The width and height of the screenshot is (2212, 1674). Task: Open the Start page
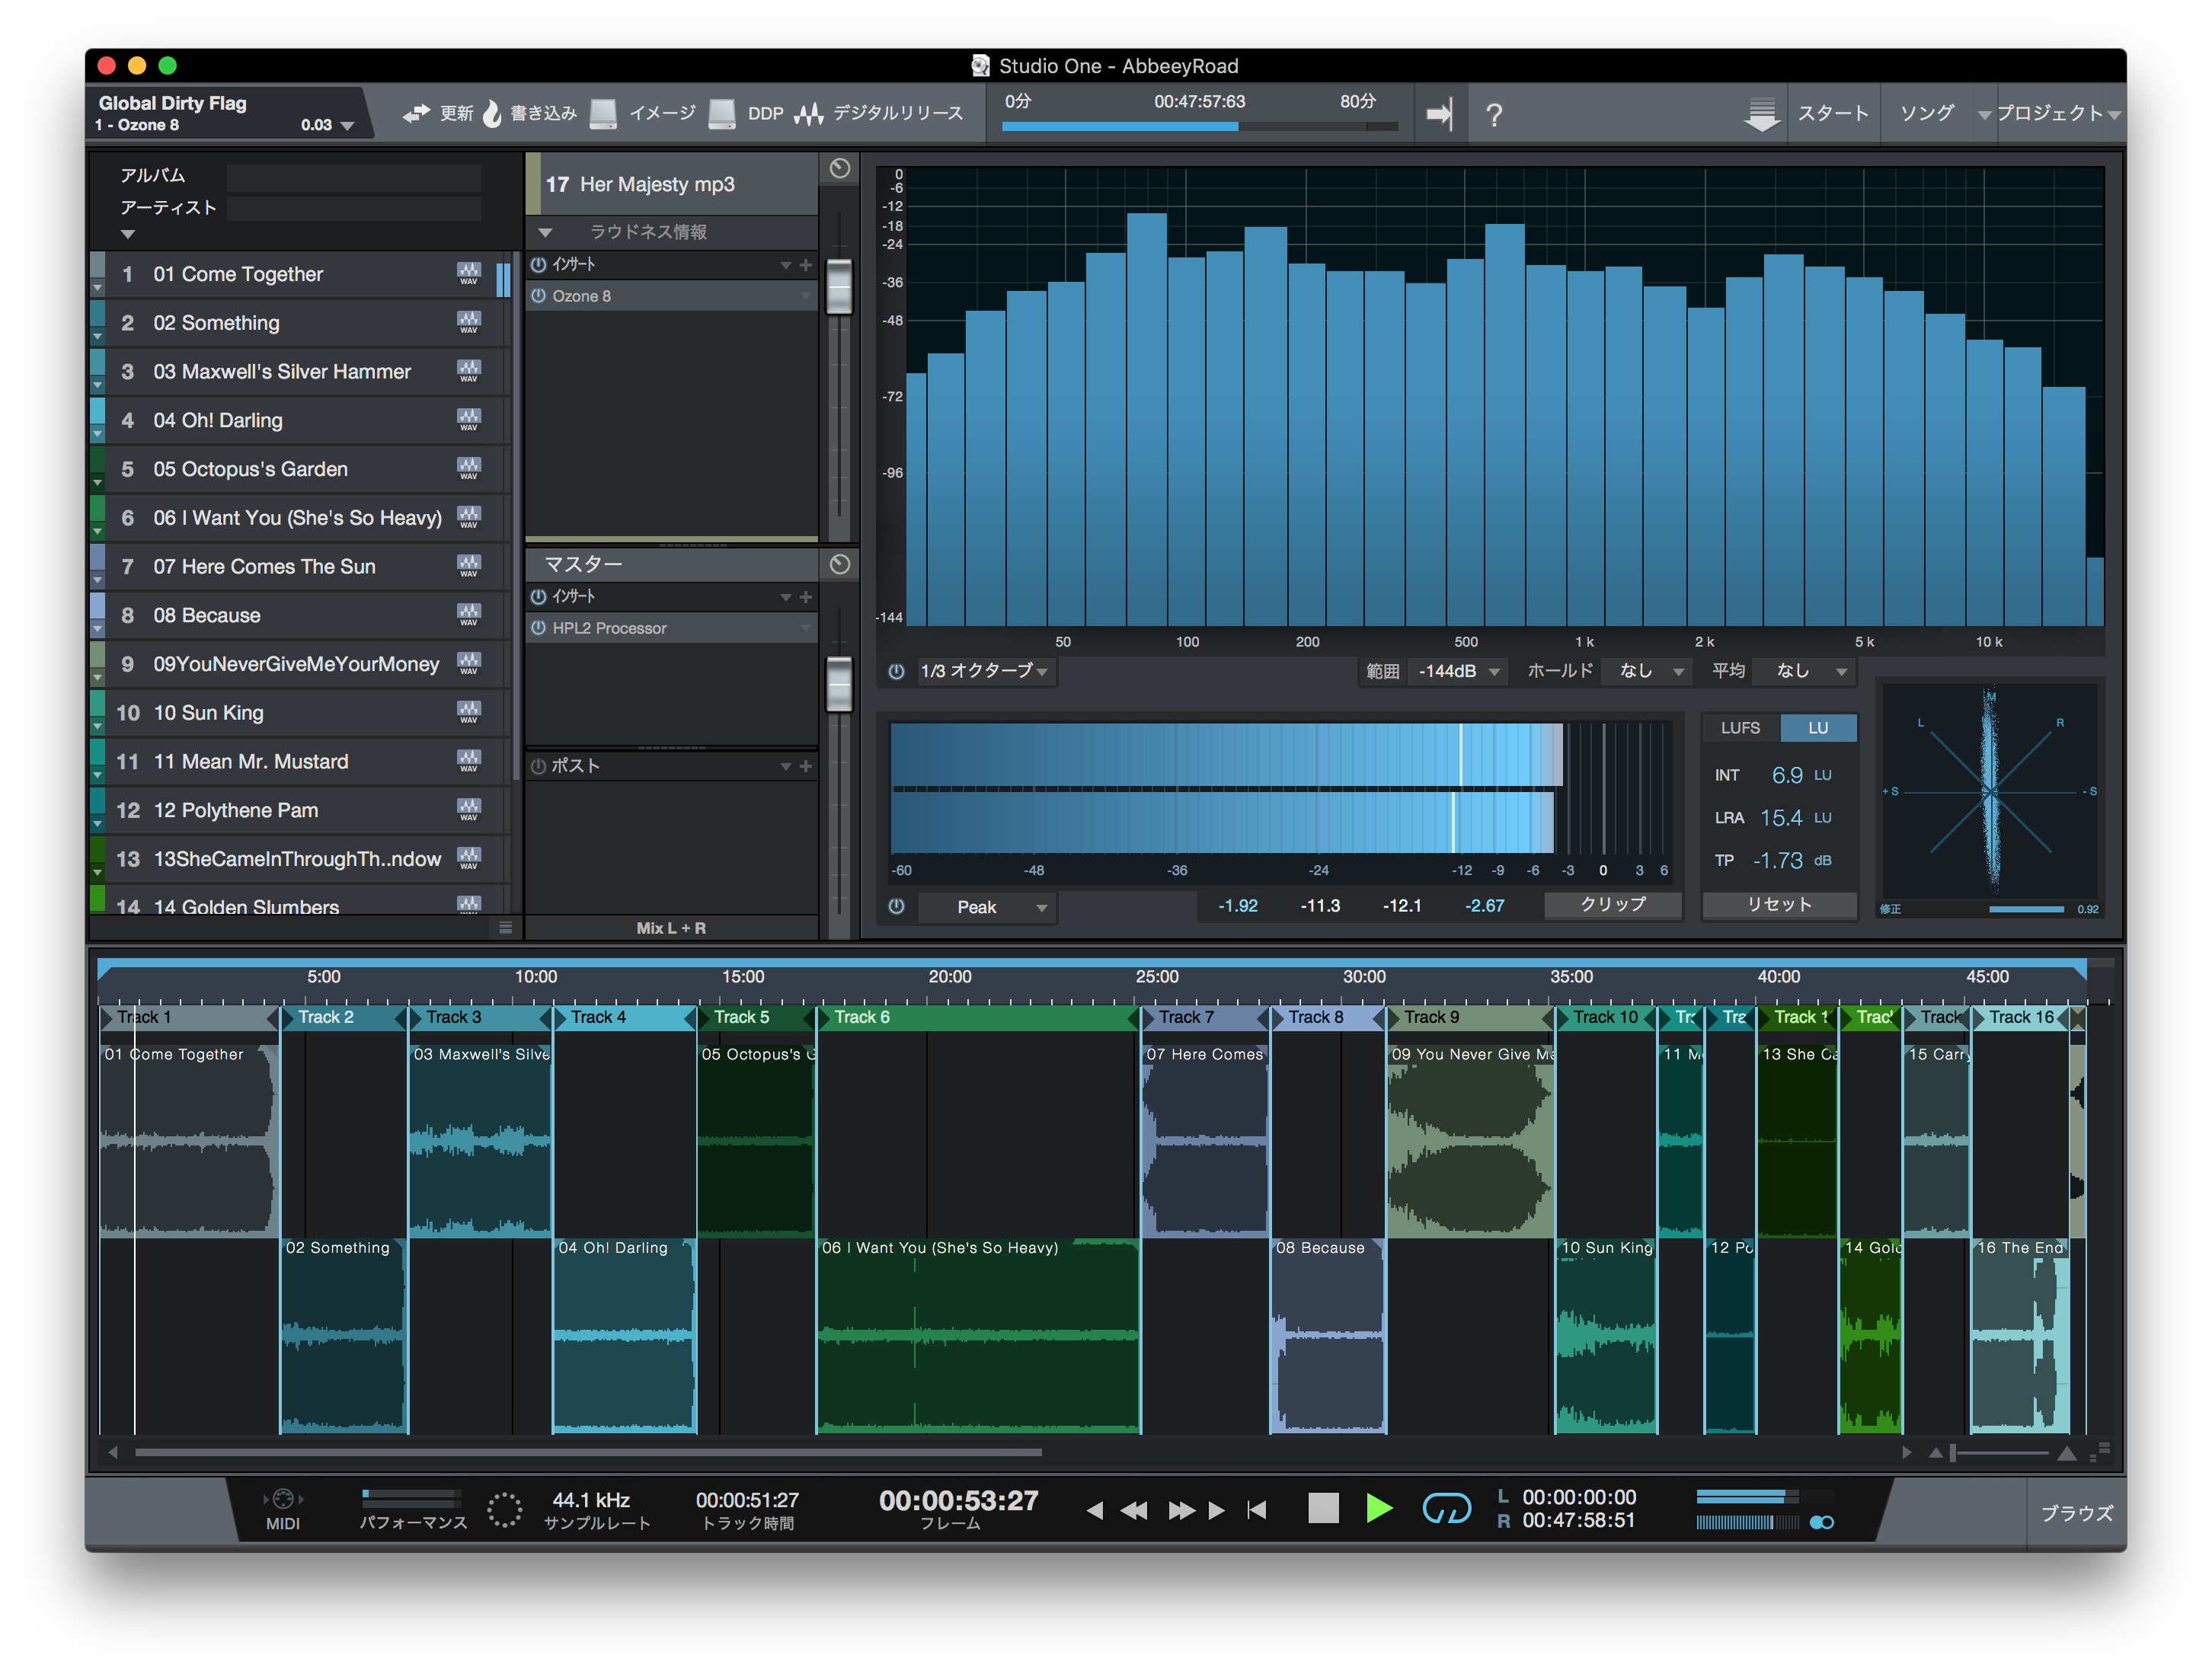click(1832, 113)
